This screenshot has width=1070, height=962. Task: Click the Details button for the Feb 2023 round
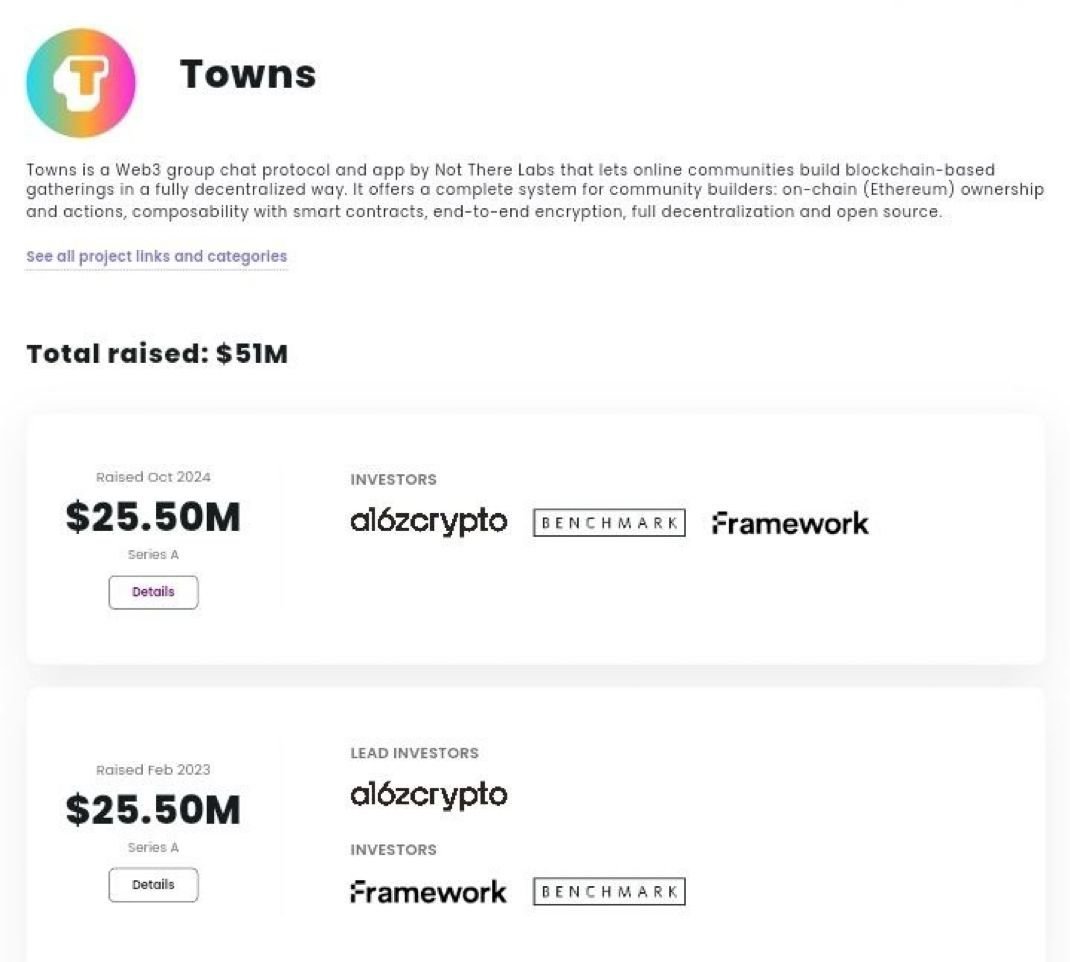[x=153, y=885]
